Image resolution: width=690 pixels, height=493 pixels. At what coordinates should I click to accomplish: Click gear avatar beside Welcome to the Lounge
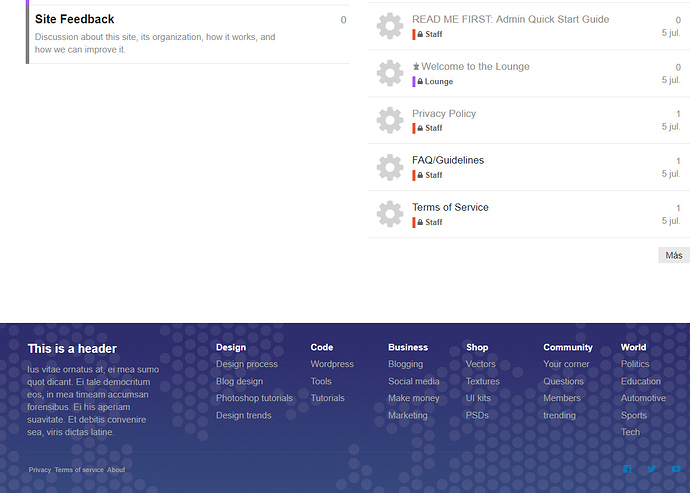coord(390,73)
